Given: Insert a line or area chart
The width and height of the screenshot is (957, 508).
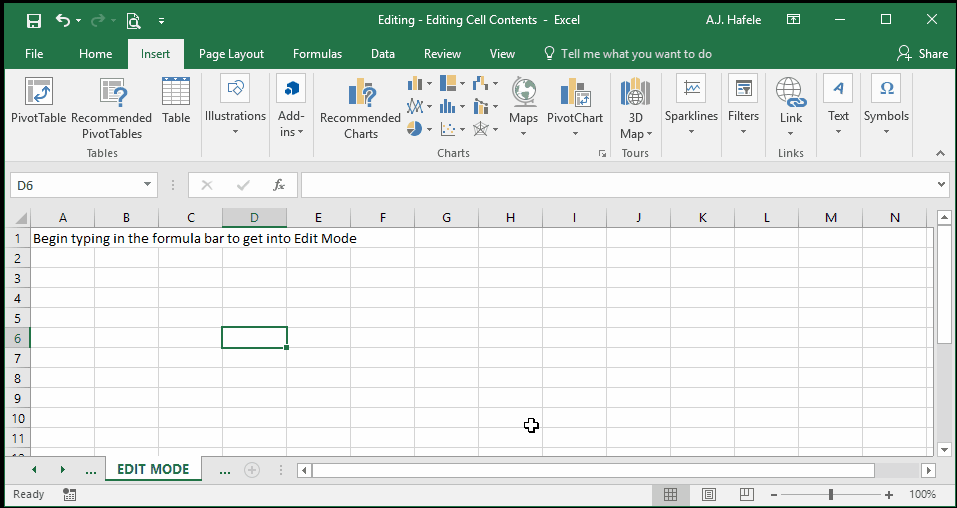Looking at the screenshot, I should (419, 106).
